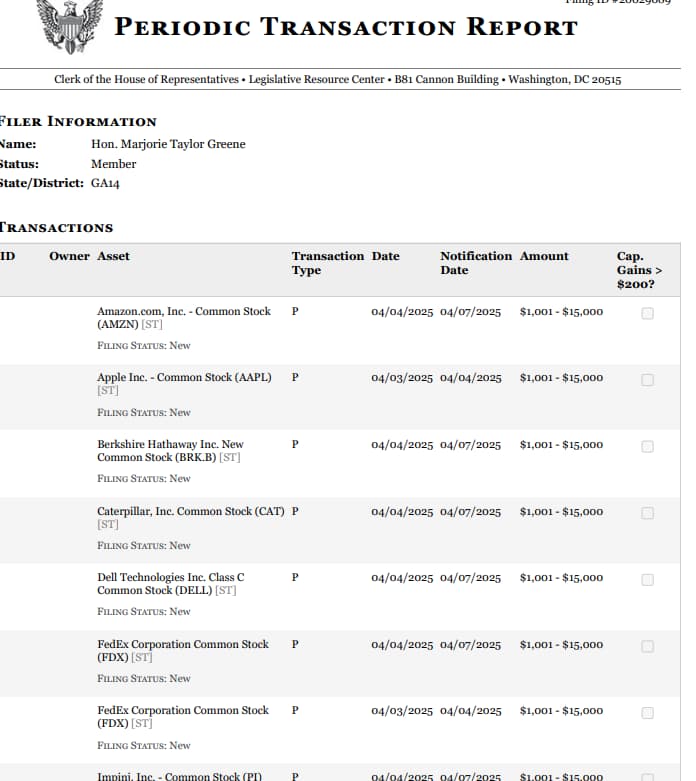The height and width of the screenshot is (781, 696).
Task: Click the Transaction Type column header
Action: [327, 263]
